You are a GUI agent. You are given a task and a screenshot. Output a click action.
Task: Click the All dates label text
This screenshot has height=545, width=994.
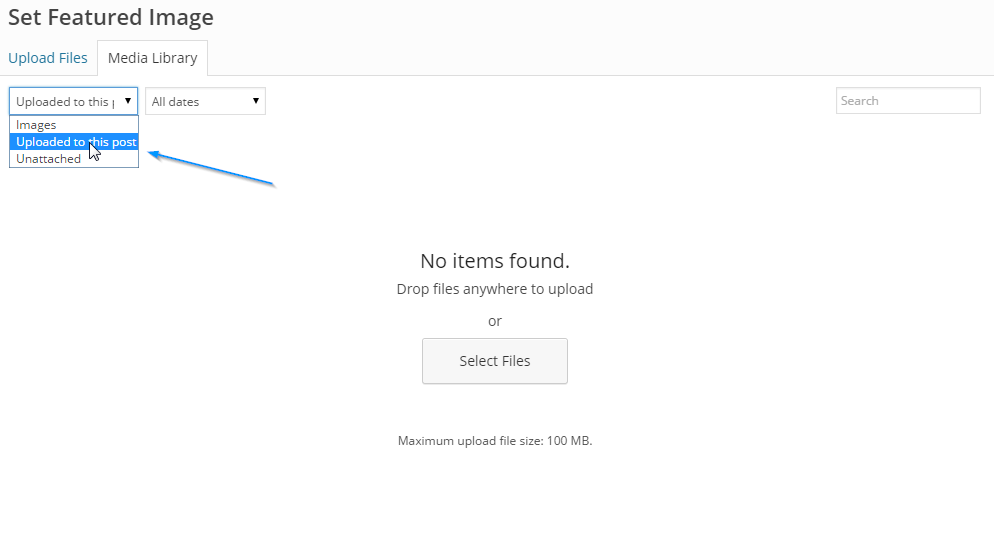(175, 101)
